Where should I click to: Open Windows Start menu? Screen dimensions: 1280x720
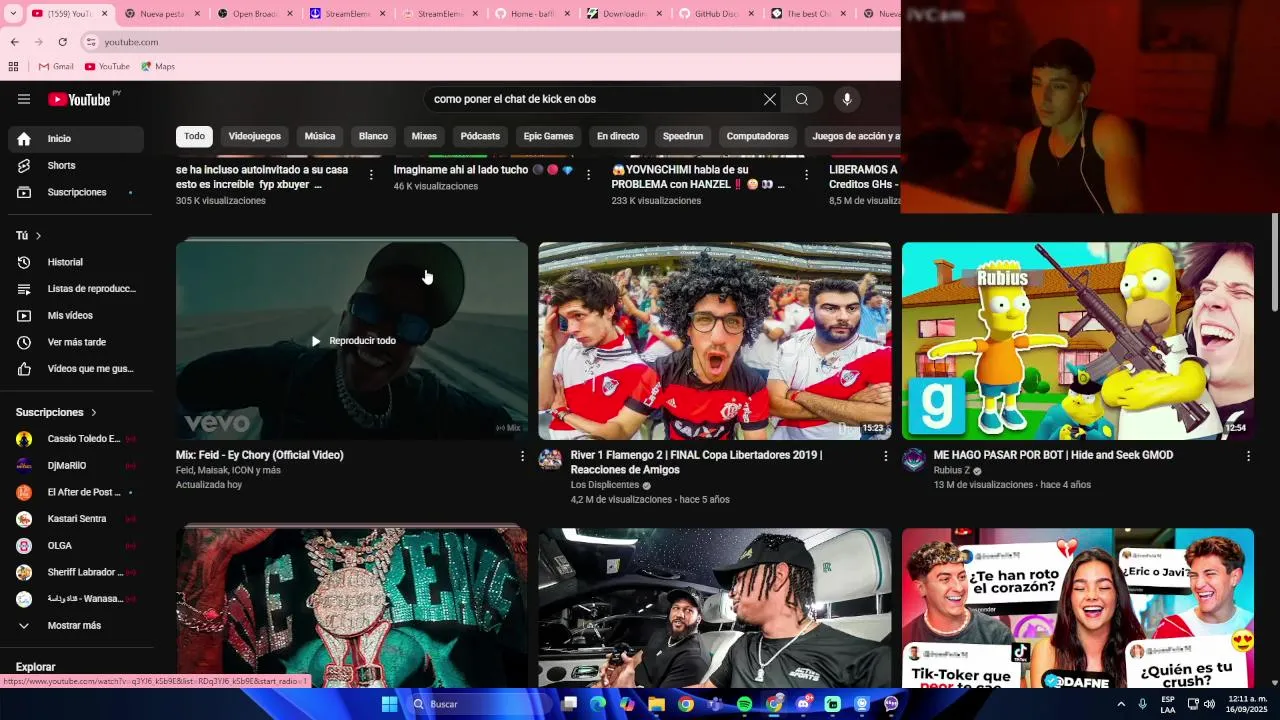389,704
